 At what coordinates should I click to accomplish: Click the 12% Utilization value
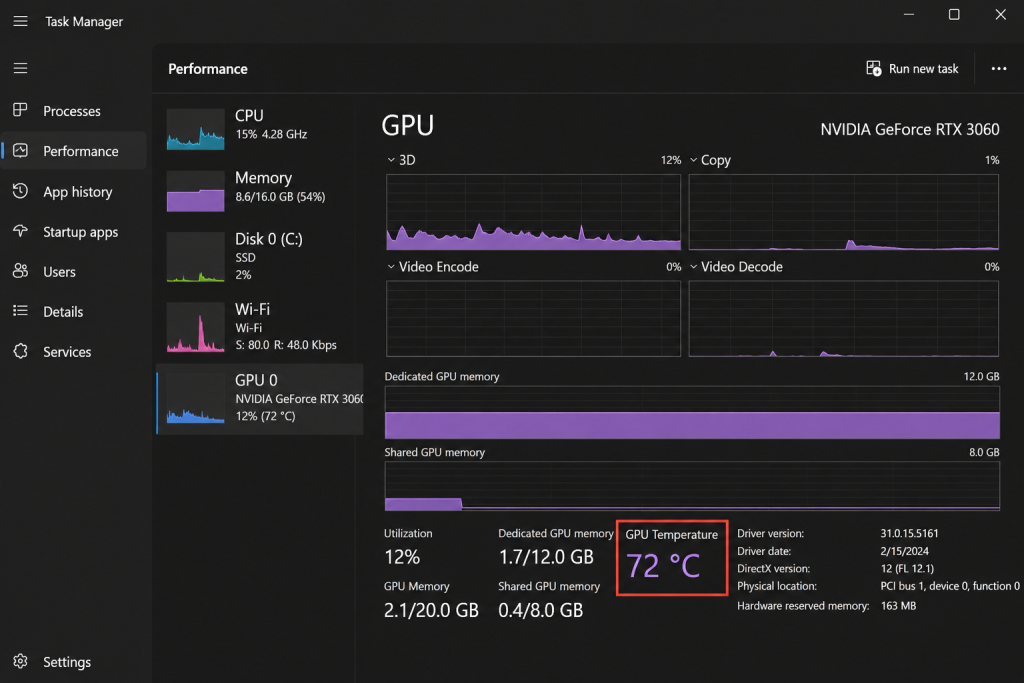pyautogui.click(x=402, y=557)
